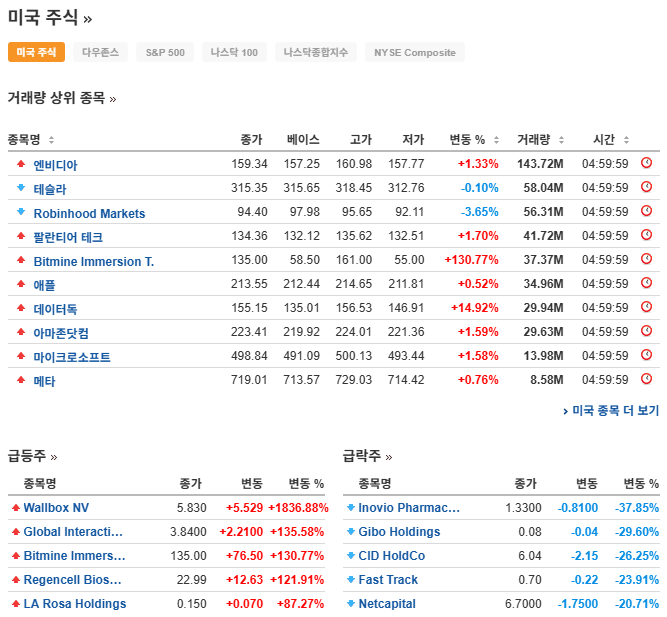Click the clock icon in the 애플 row
This screenshot has width=667, height=617.
click(646, 283)
